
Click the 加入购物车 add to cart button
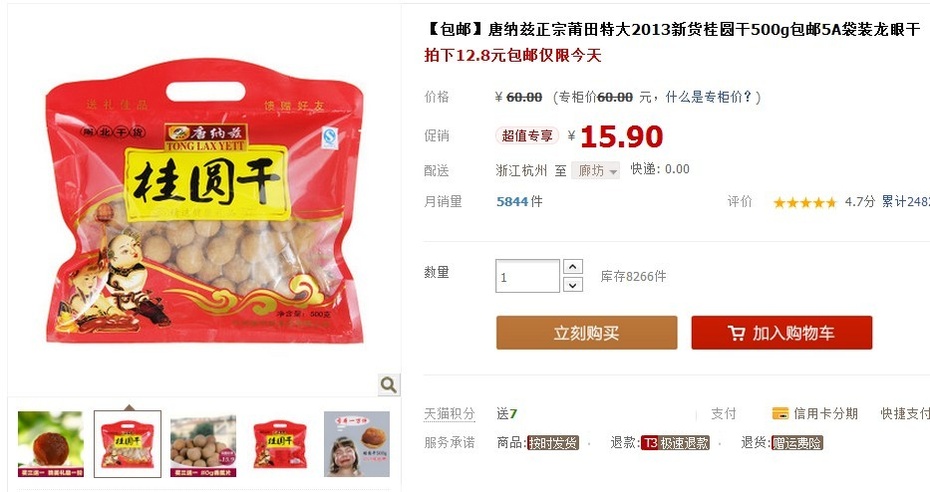[x=782, y=333]
